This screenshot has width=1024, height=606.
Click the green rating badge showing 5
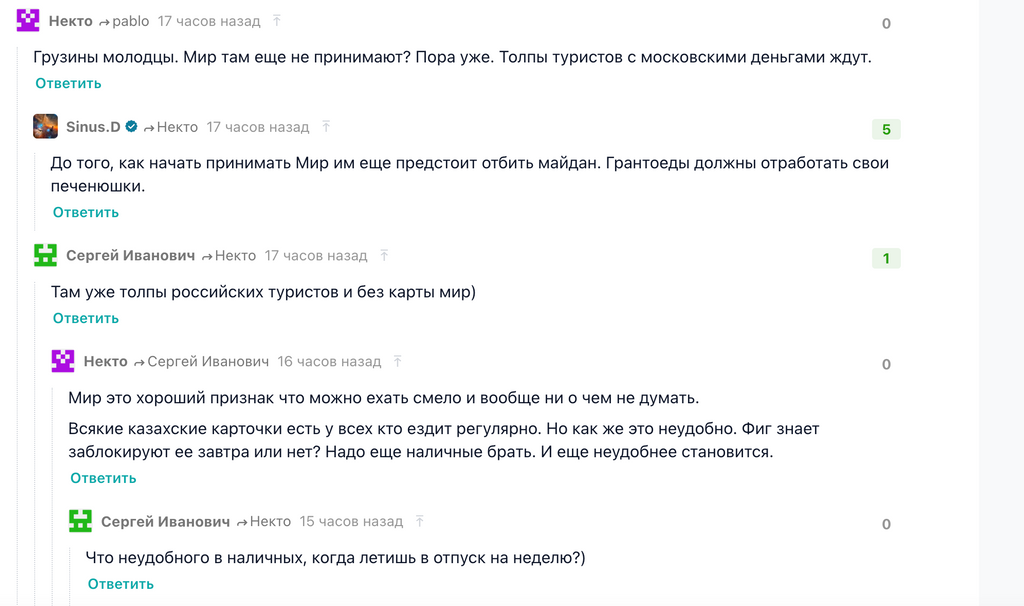coord(885,130)
